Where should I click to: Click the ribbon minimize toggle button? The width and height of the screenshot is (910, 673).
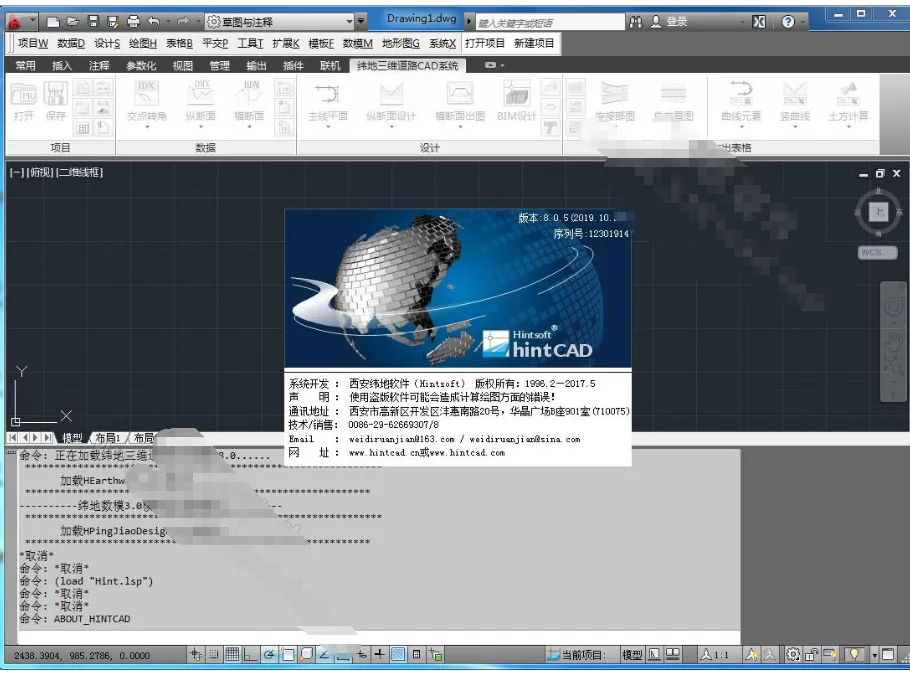491,66
